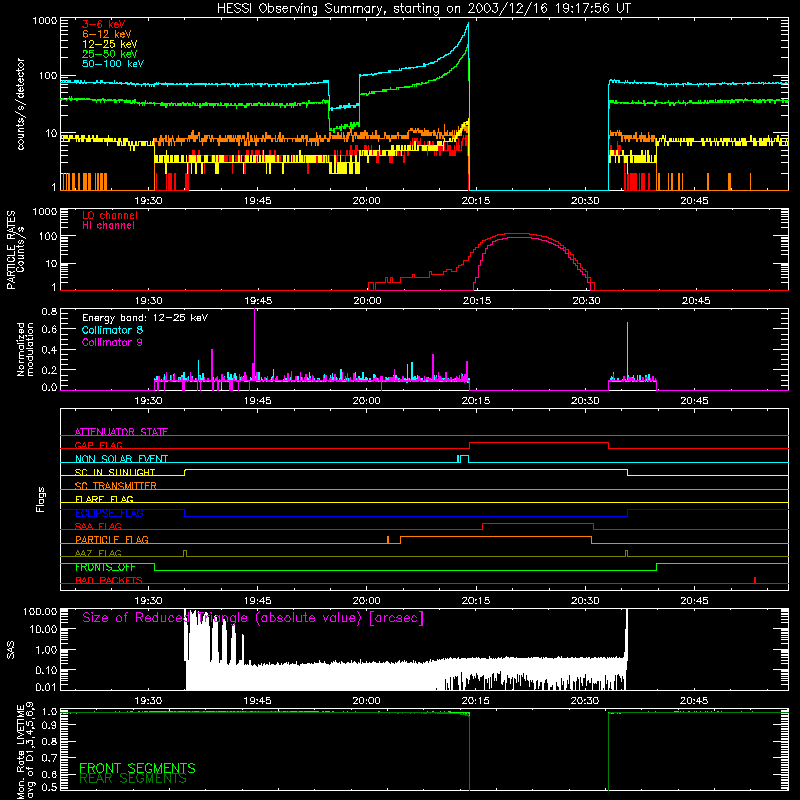The width and height of the screenshot is (800, 800).
Task: Click the 'SC IN SUNLIGHT' flag label
Action: click(115, 472)
